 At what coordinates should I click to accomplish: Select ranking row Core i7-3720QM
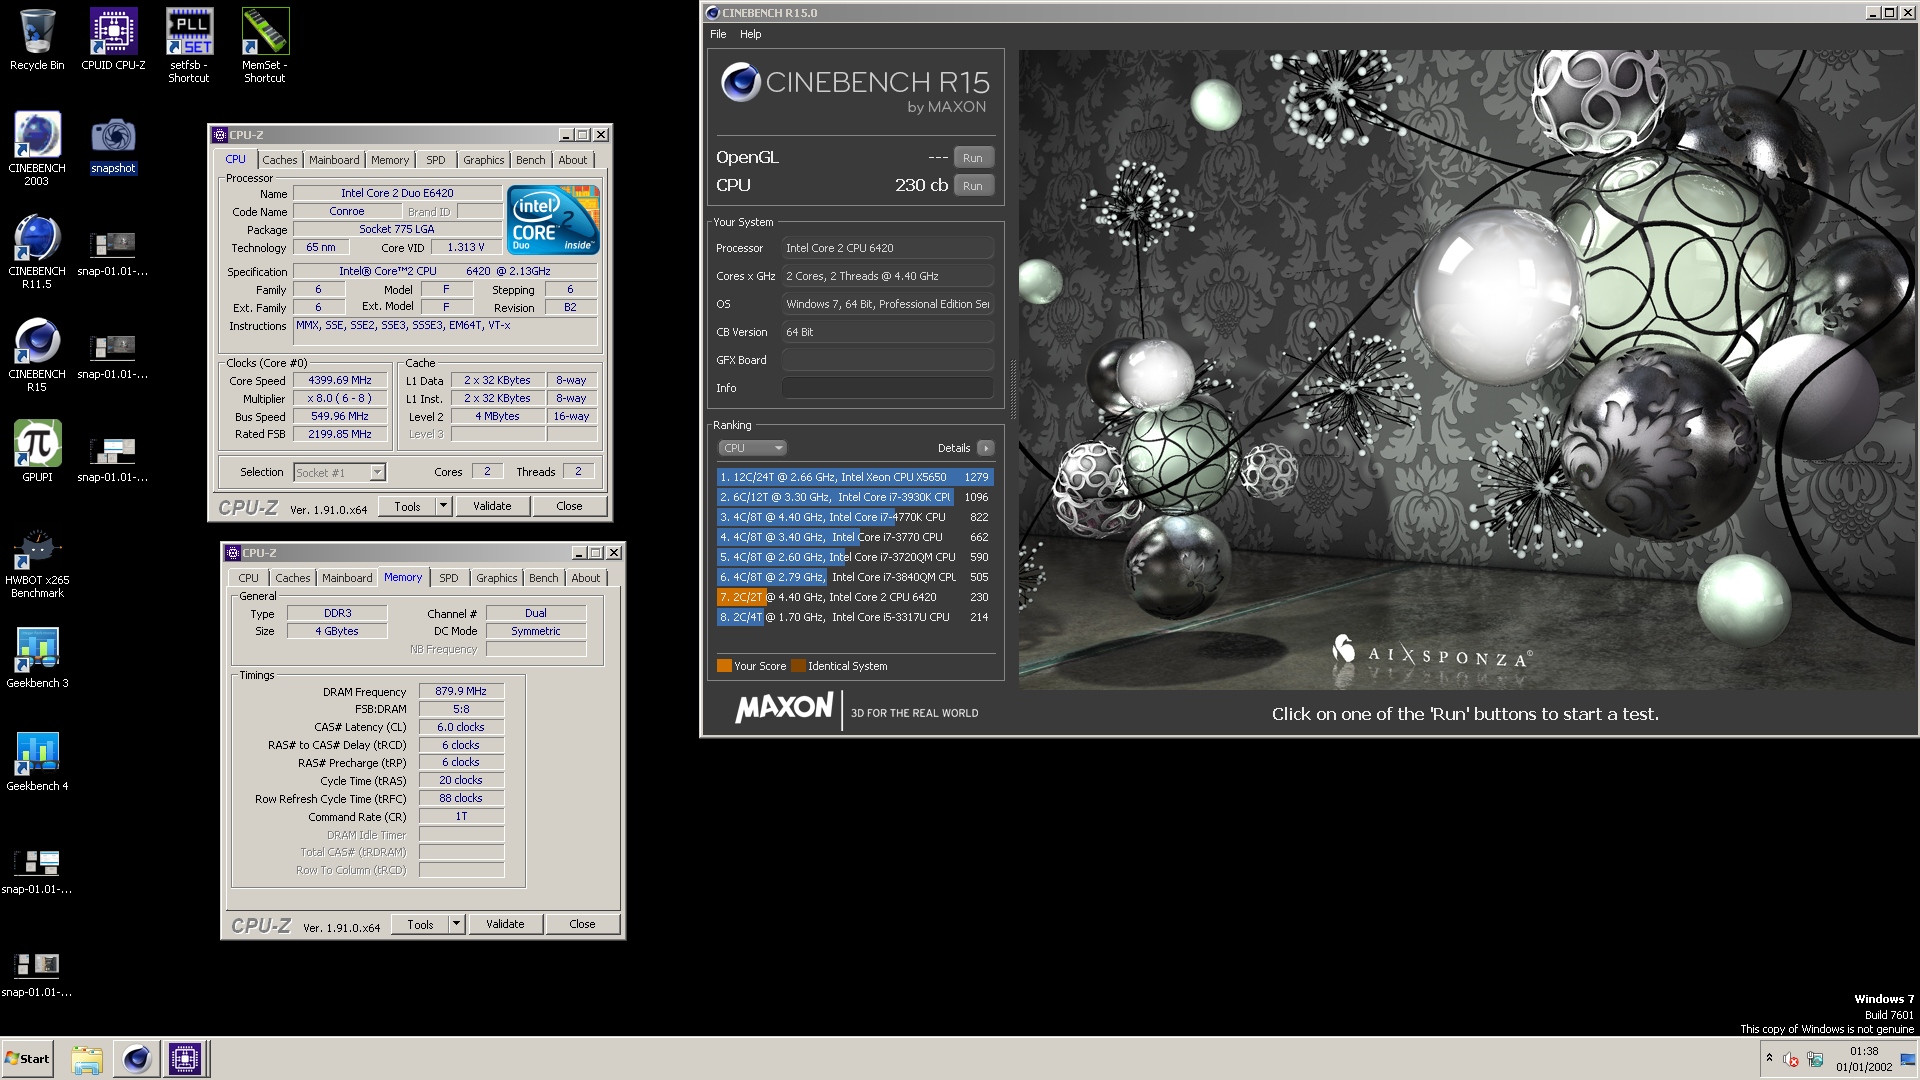tap(854, 557)
